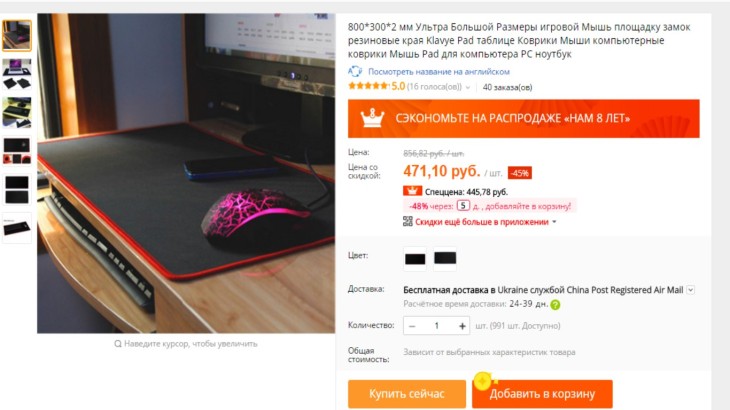Click the Добавить в корзину button
Screen dimensions: 730x410
pos(542,394)
